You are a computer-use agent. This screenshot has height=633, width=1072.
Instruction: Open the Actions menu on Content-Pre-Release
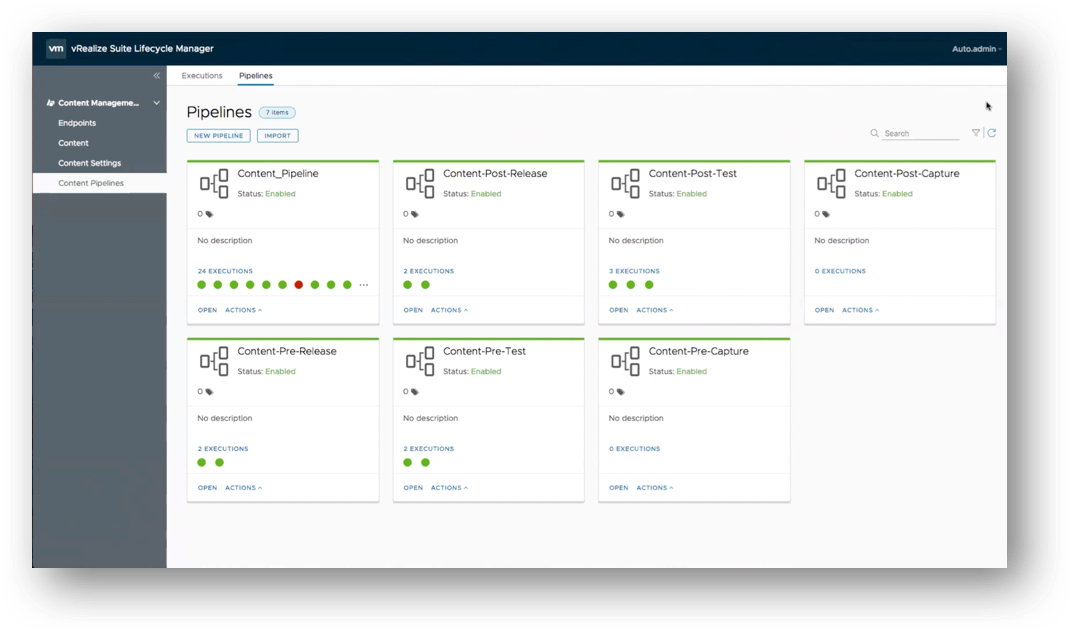pyautogui.click(x=243, y=488)
